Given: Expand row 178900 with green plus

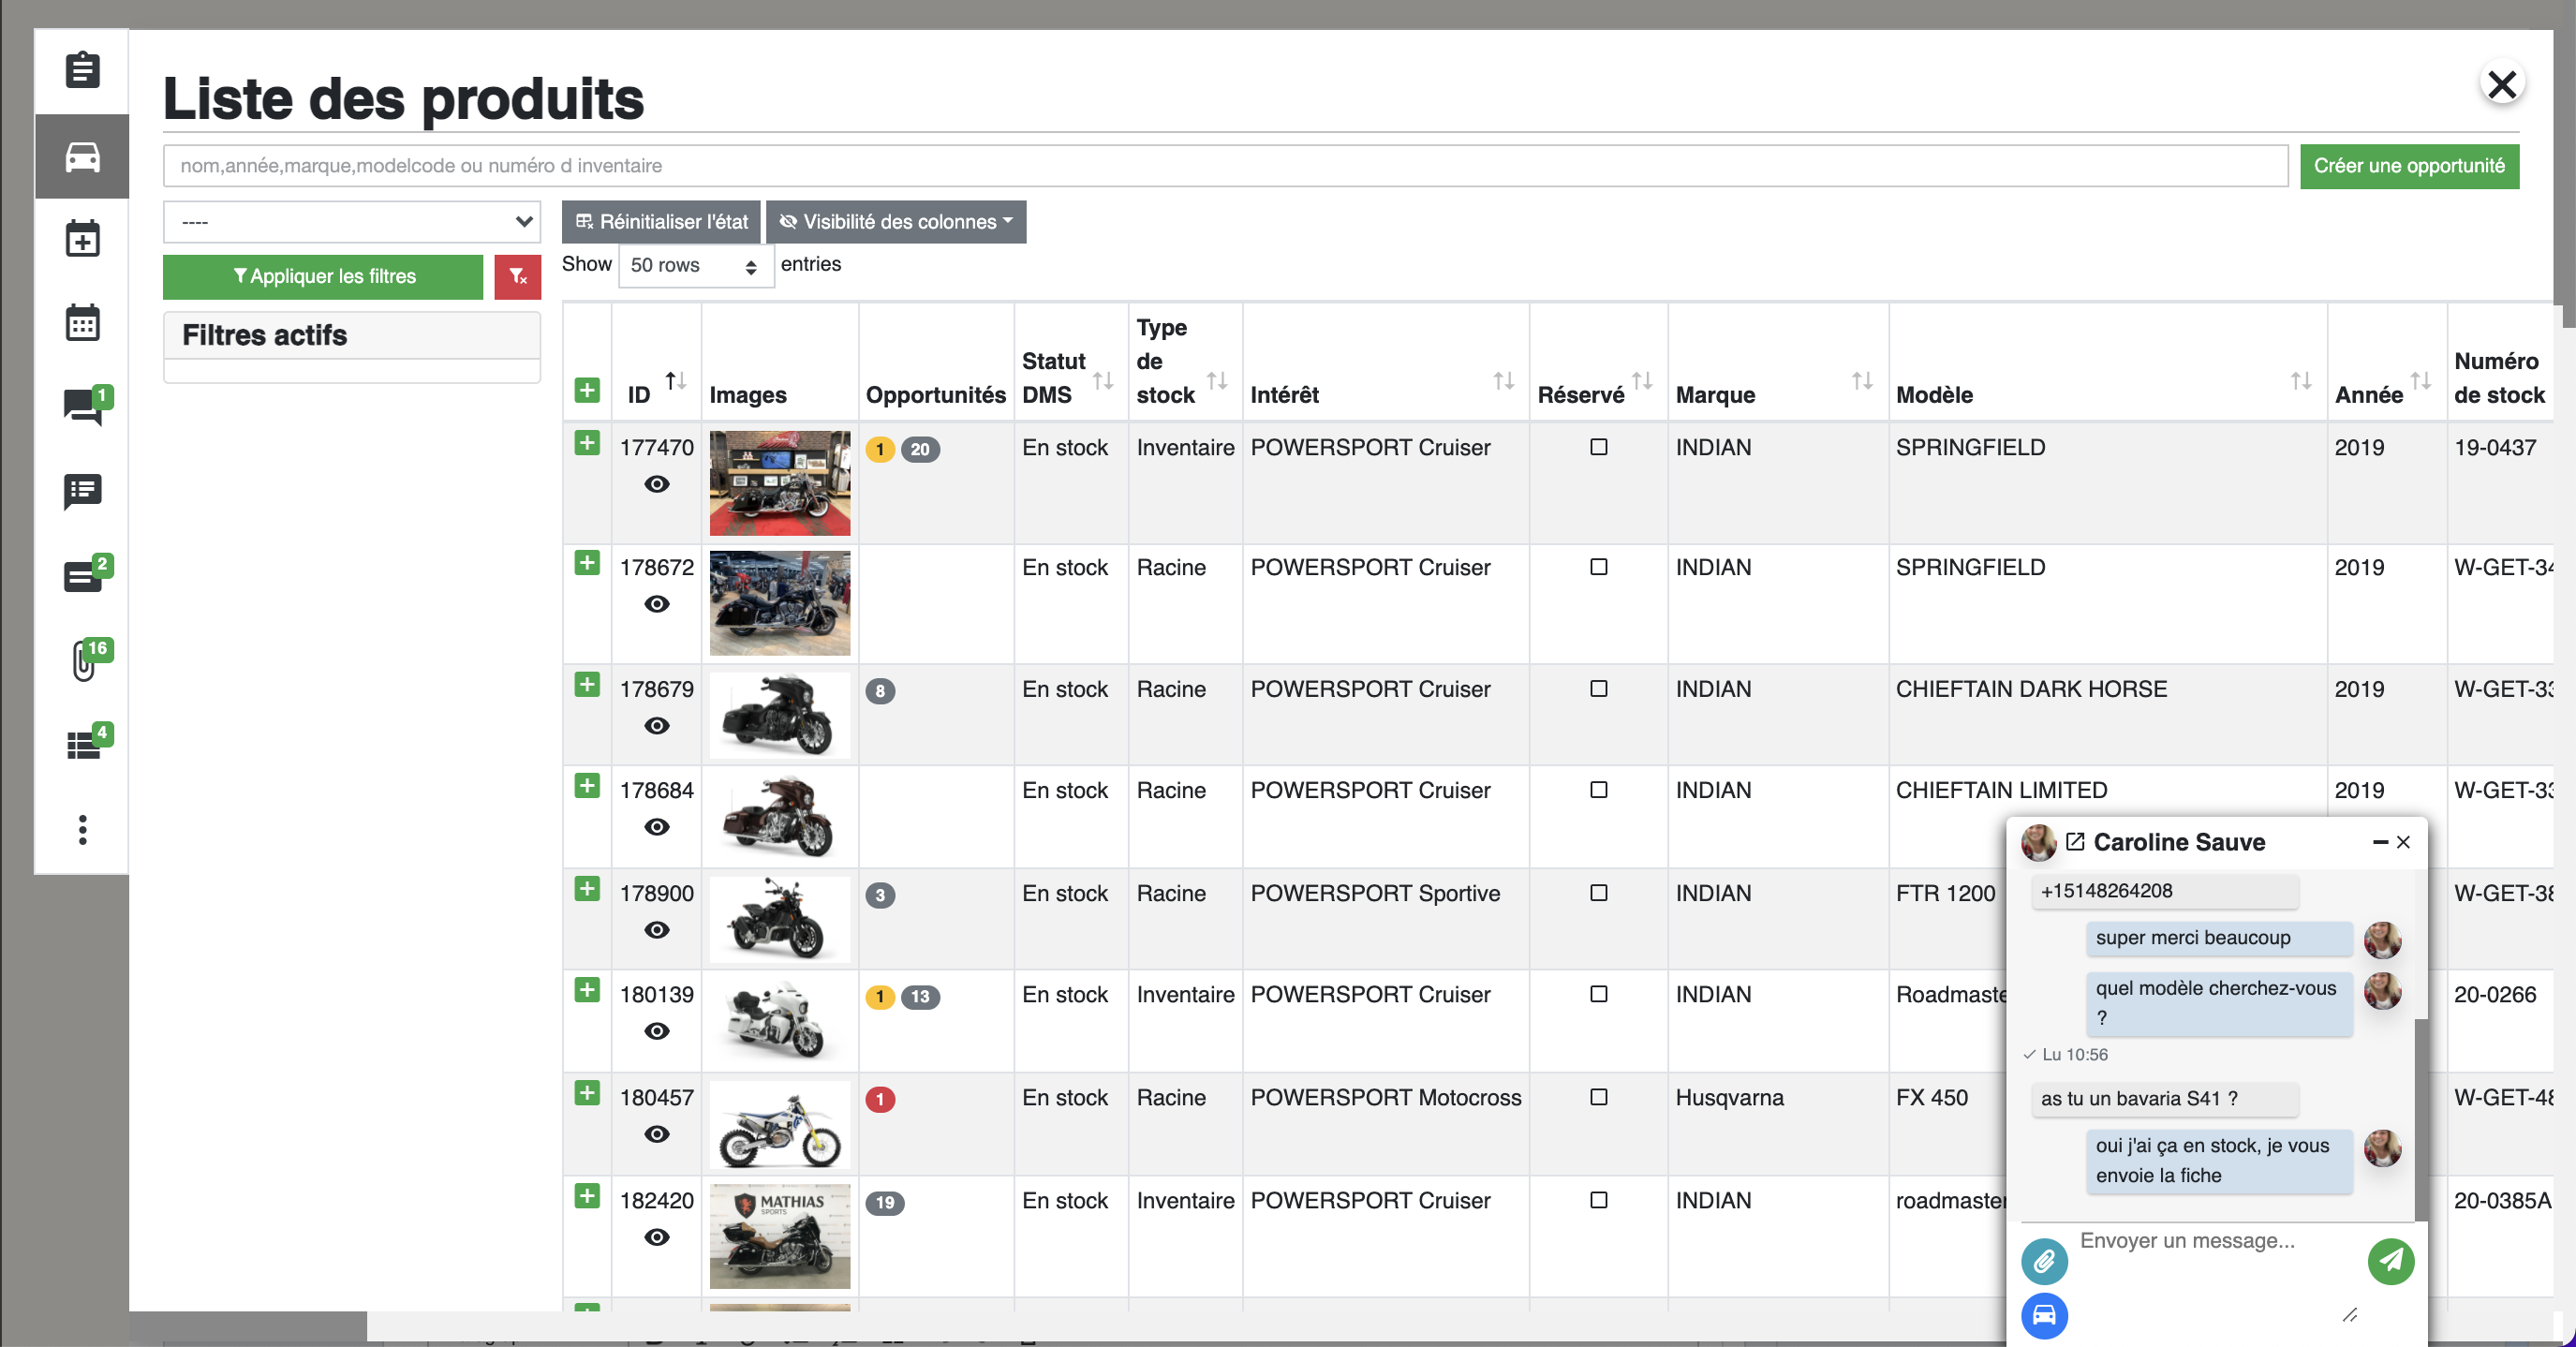Looking at the screenshot, I should (x=587, y=889).
